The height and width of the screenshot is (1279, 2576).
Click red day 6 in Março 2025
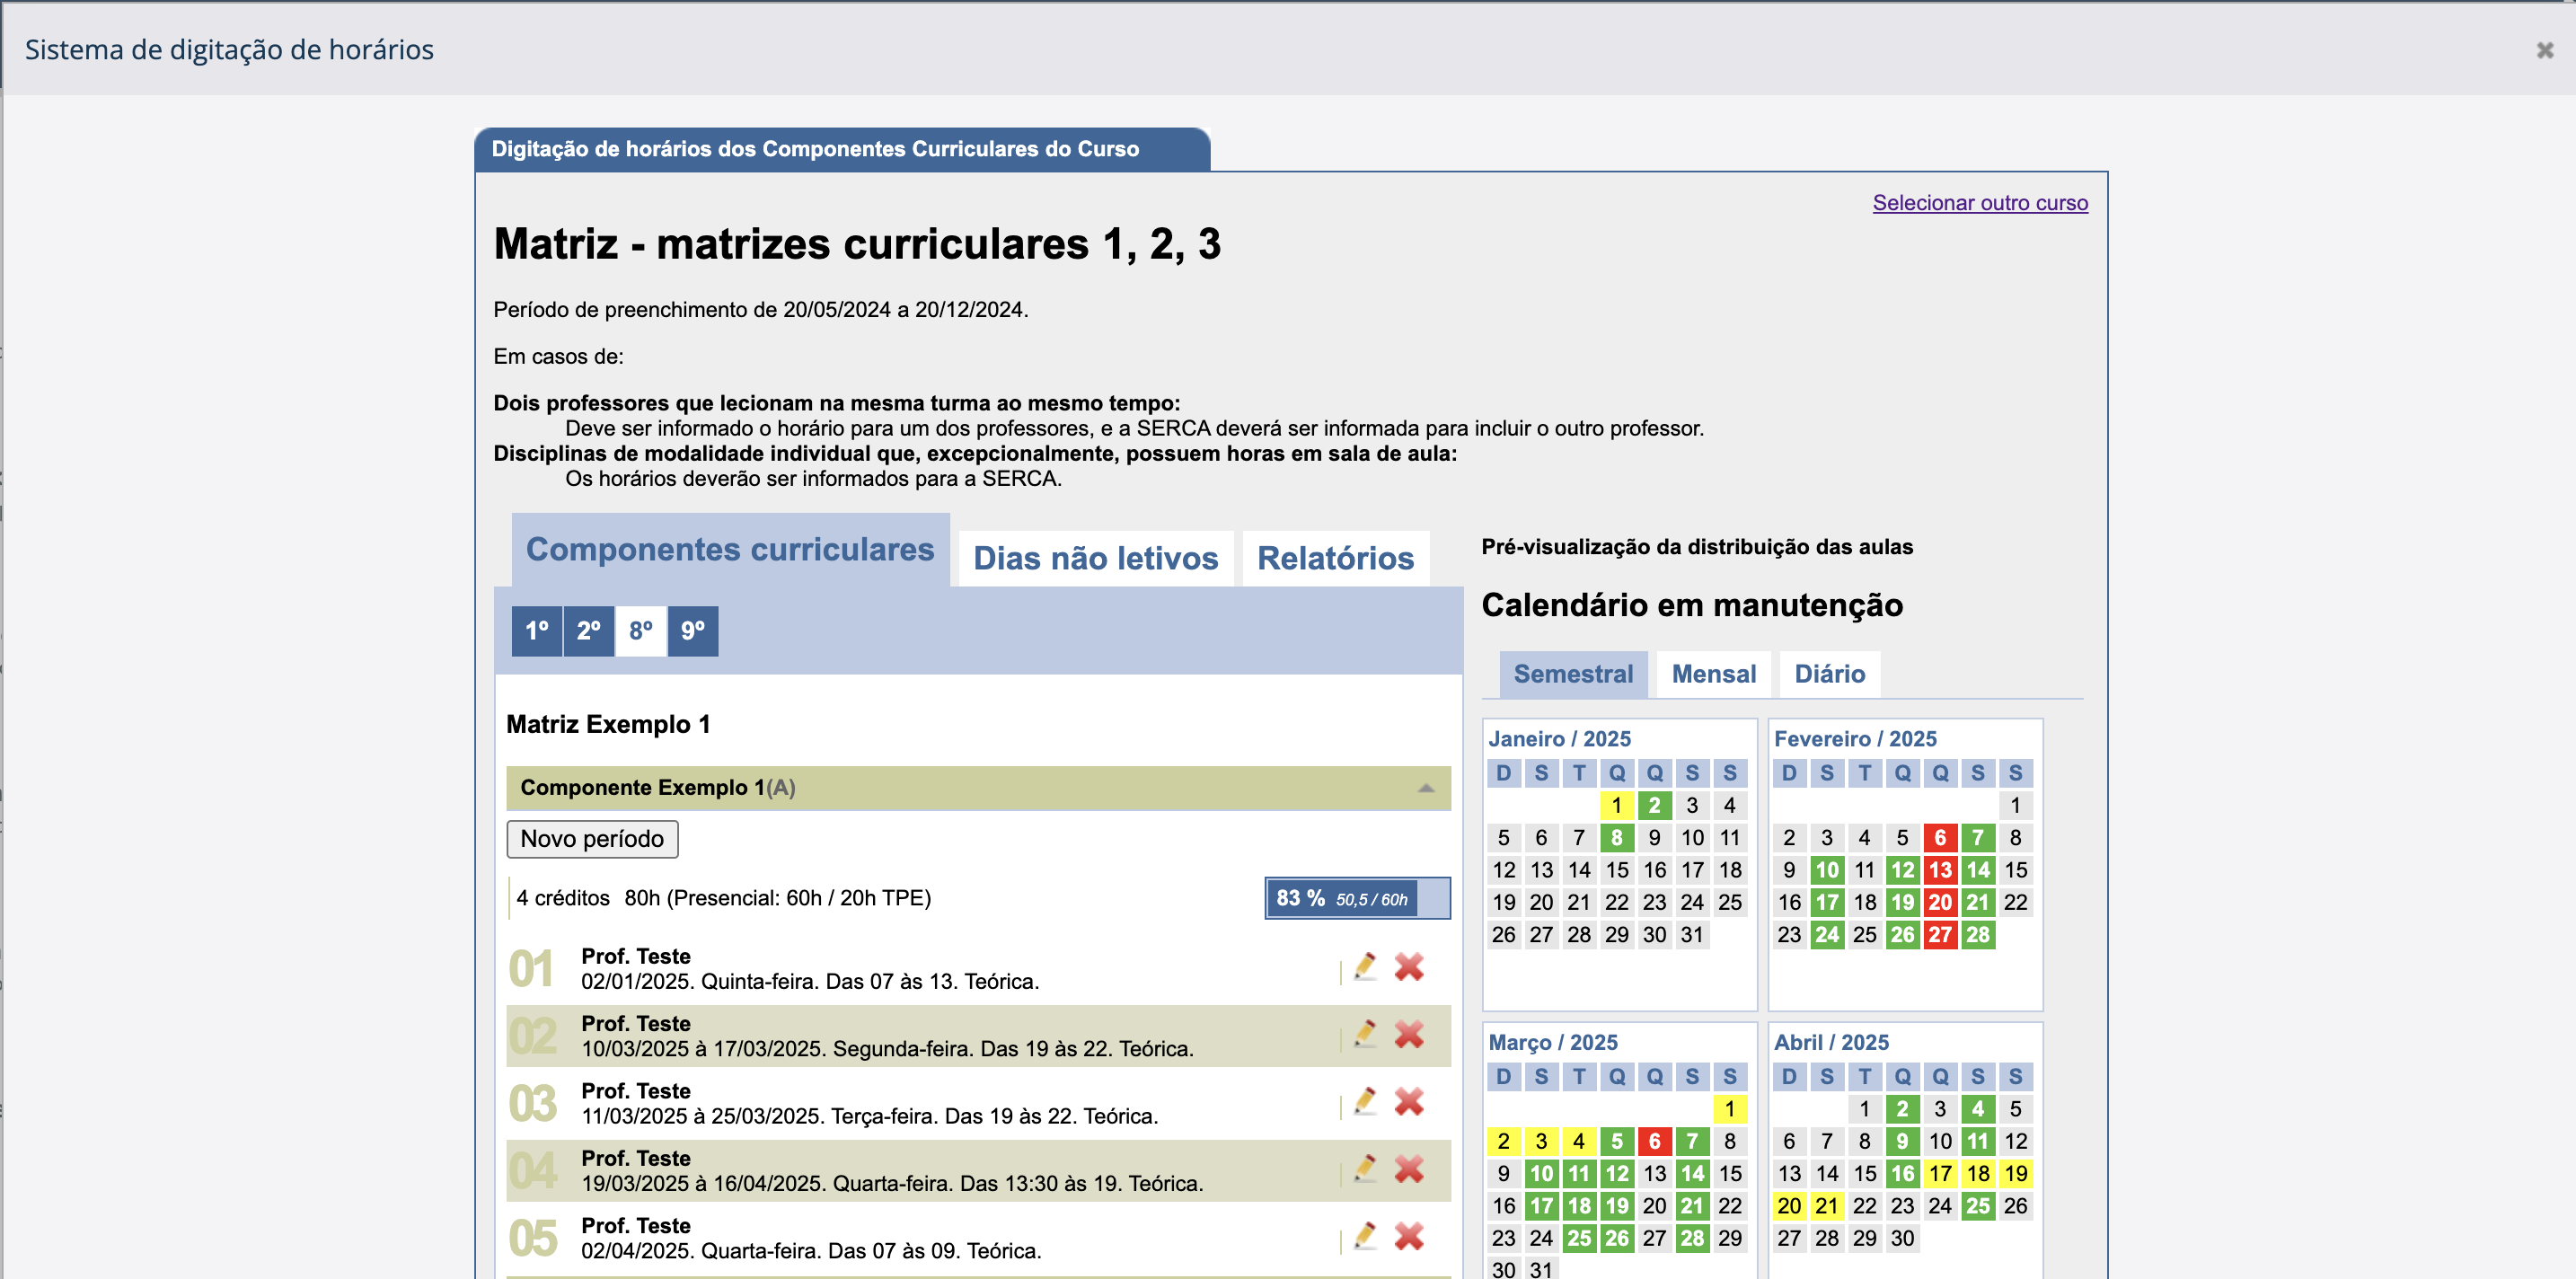point(1655,1141)
